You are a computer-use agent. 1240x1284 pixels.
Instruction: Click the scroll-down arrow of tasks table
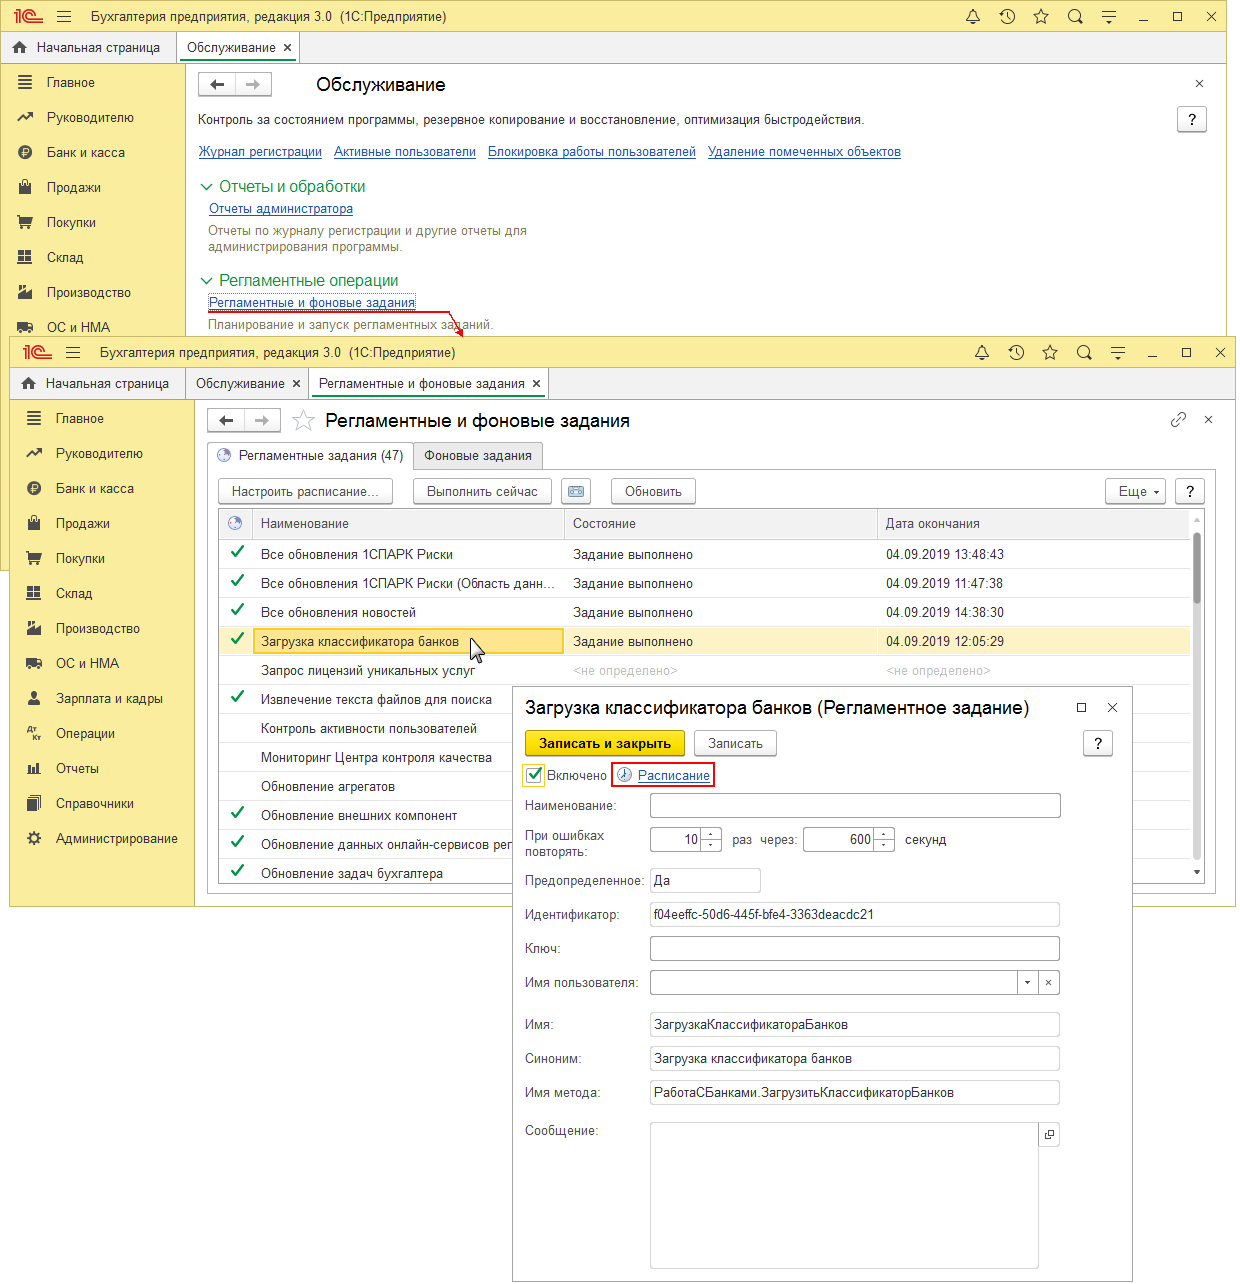(x=1197, y=873)
